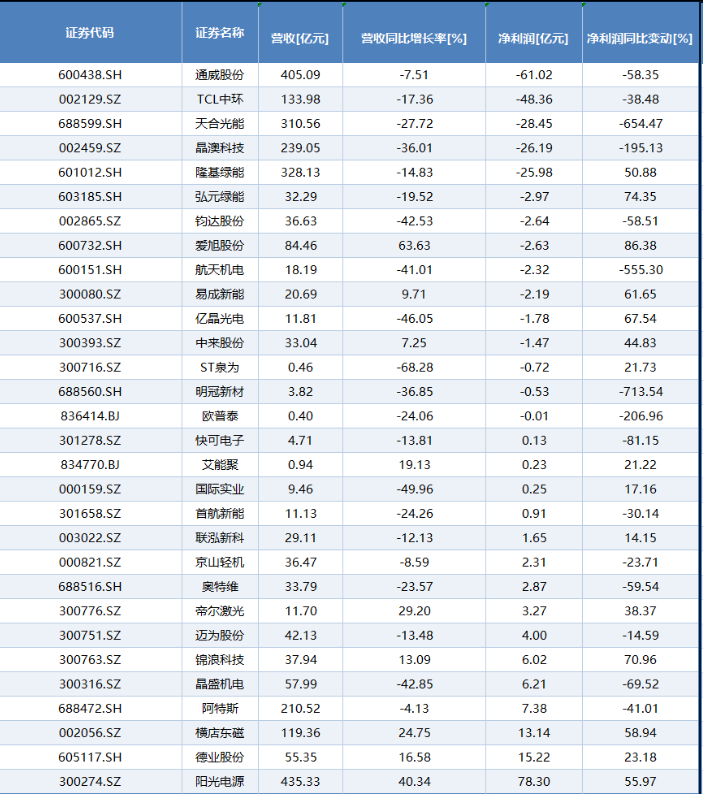Image resolution: width=703 pixels, height=794 pixels.
Task: Select 亿晶光电 revenue growth -46.05
Action: point(414,319)
